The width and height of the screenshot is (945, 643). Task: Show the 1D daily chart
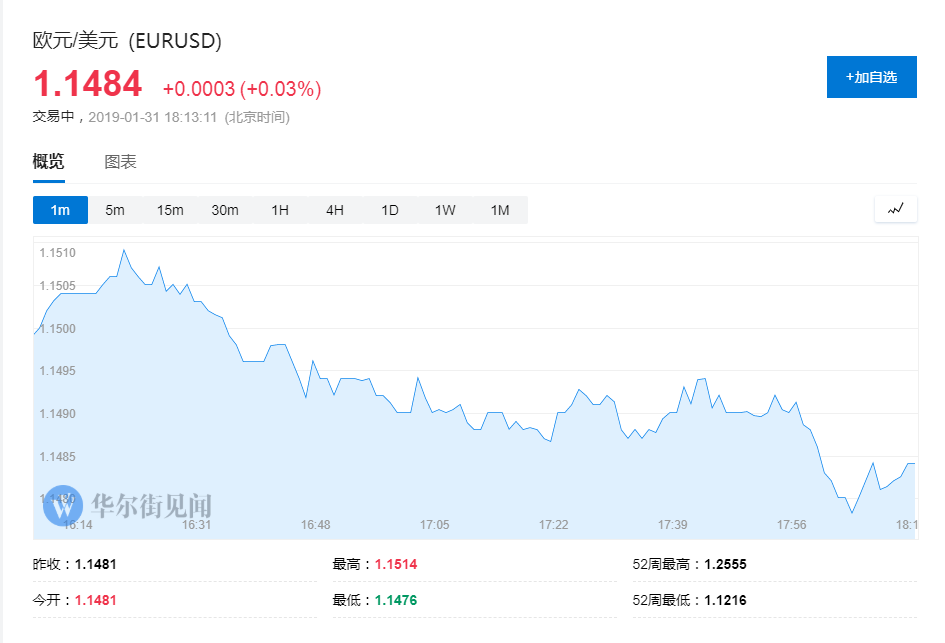pyautogui.click(x=390, y=210)
